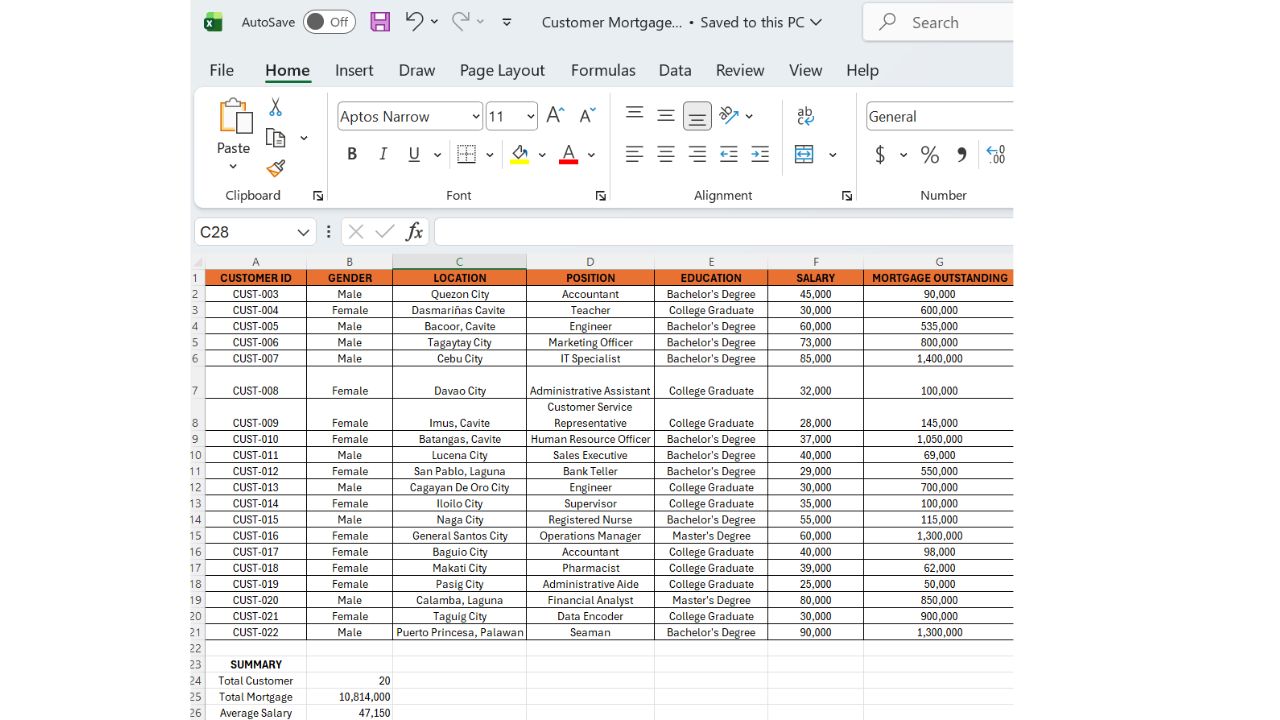Align text right in Alignment group

click(x=697, y=154)
